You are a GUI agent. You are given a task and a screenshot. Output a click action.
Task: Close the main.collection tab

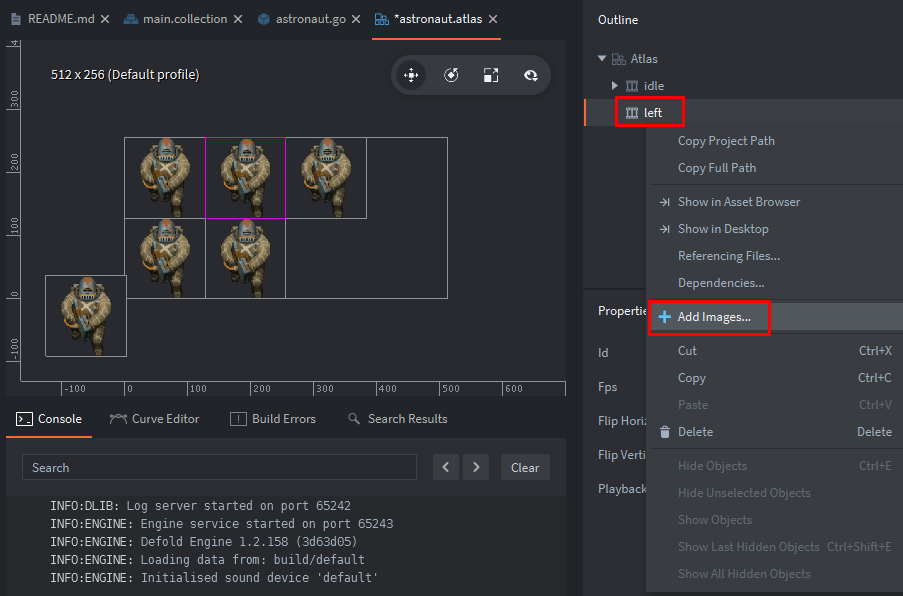238,20
